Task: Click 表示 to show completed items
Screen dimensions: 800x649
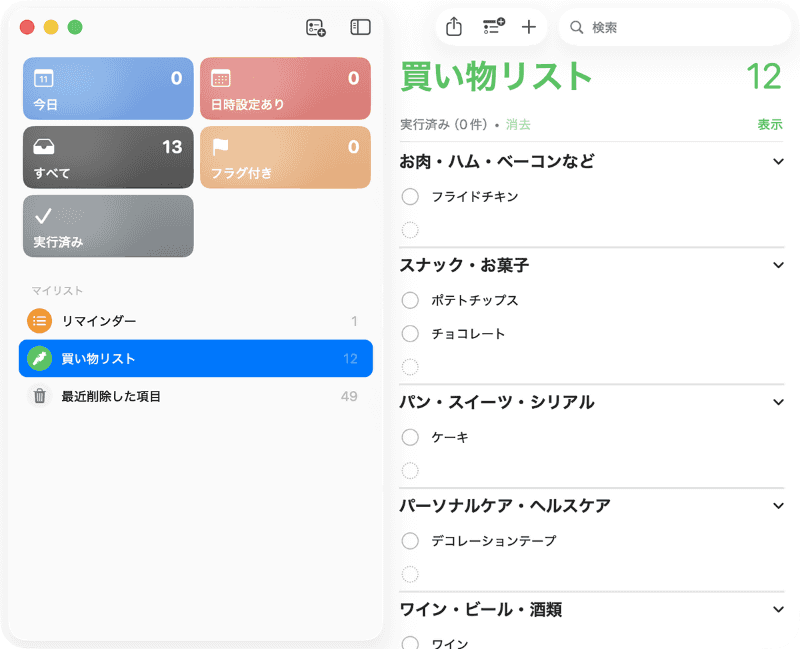Action: (770, 124)
